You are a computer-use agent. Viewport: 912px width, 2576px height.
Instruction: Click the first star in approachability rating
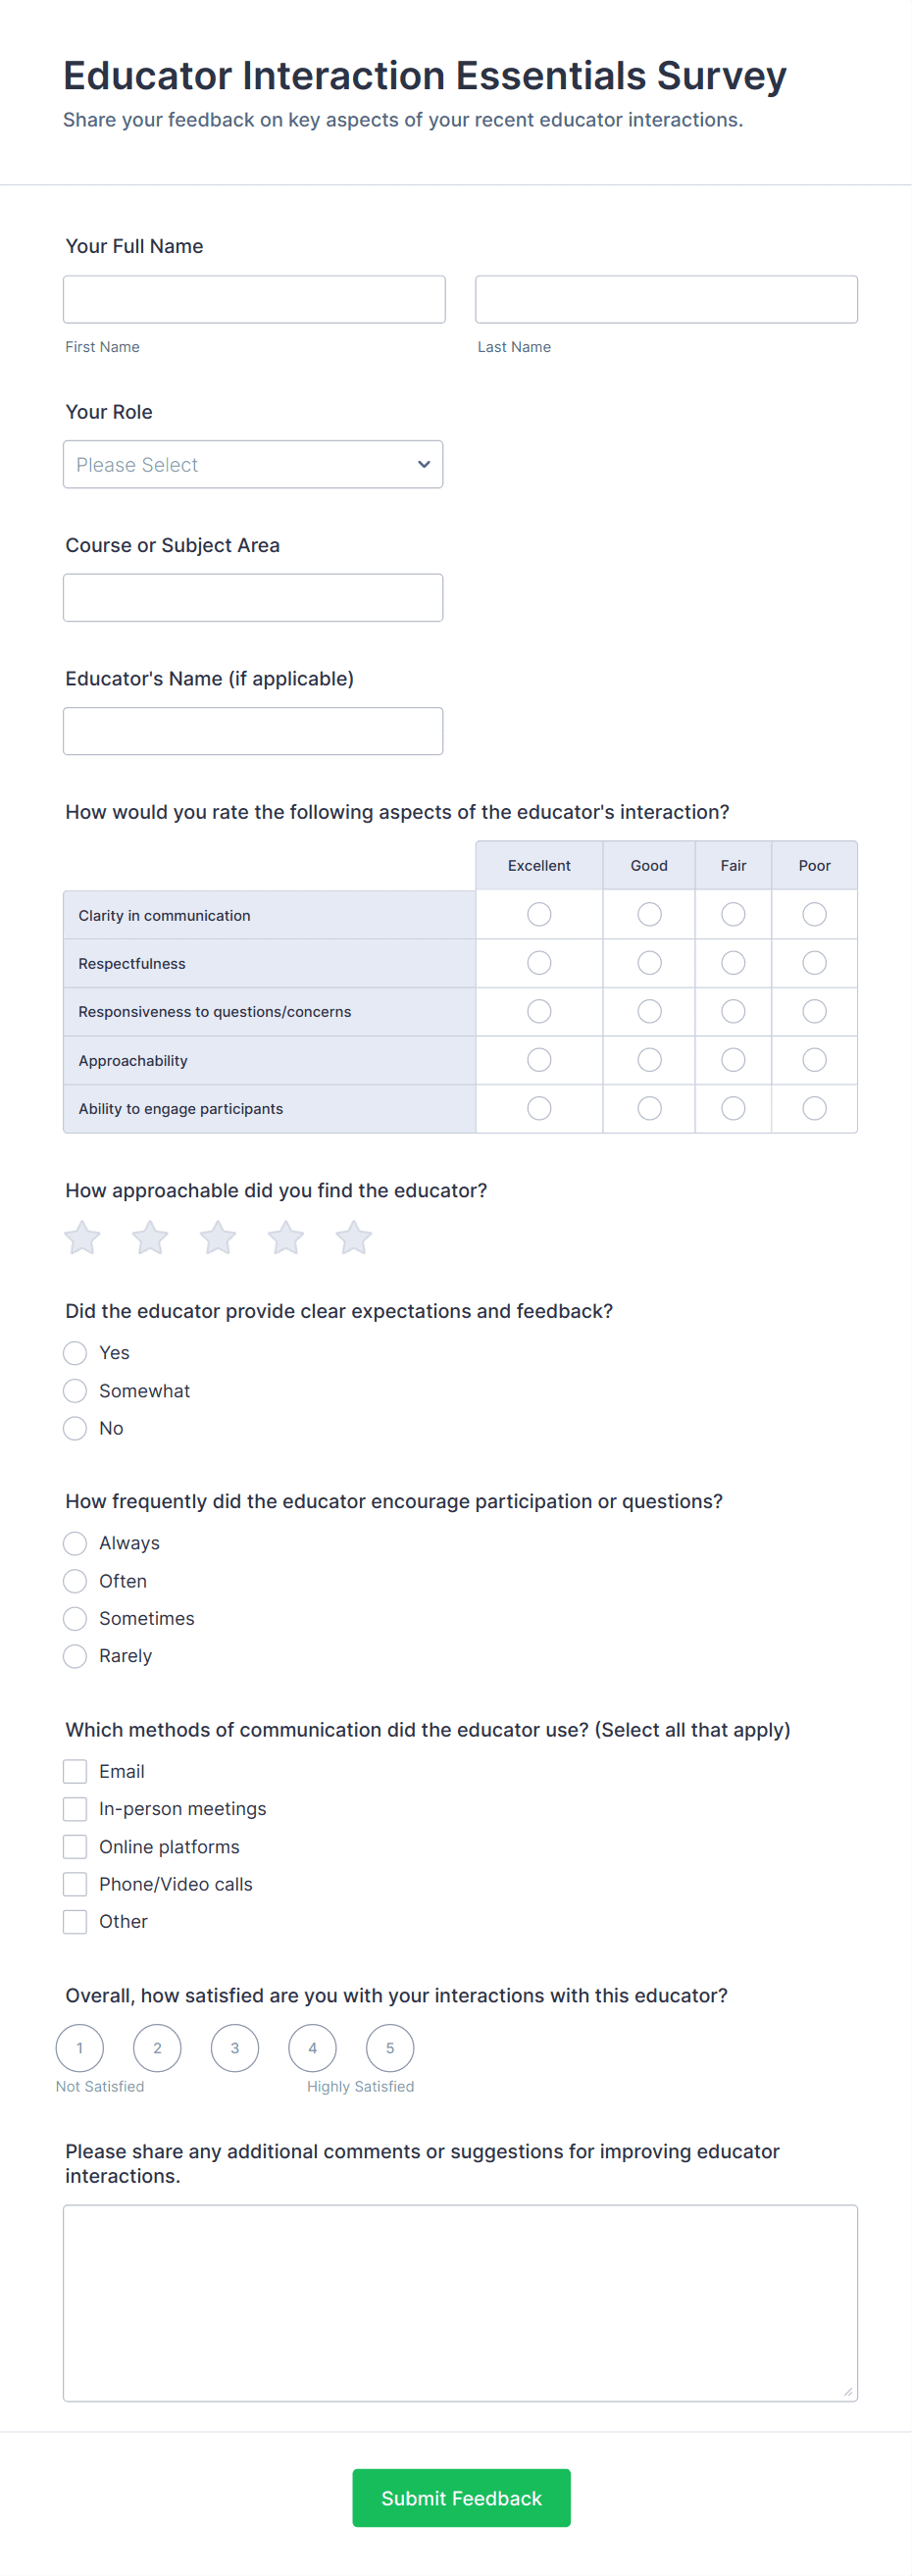coord(82,1238)
